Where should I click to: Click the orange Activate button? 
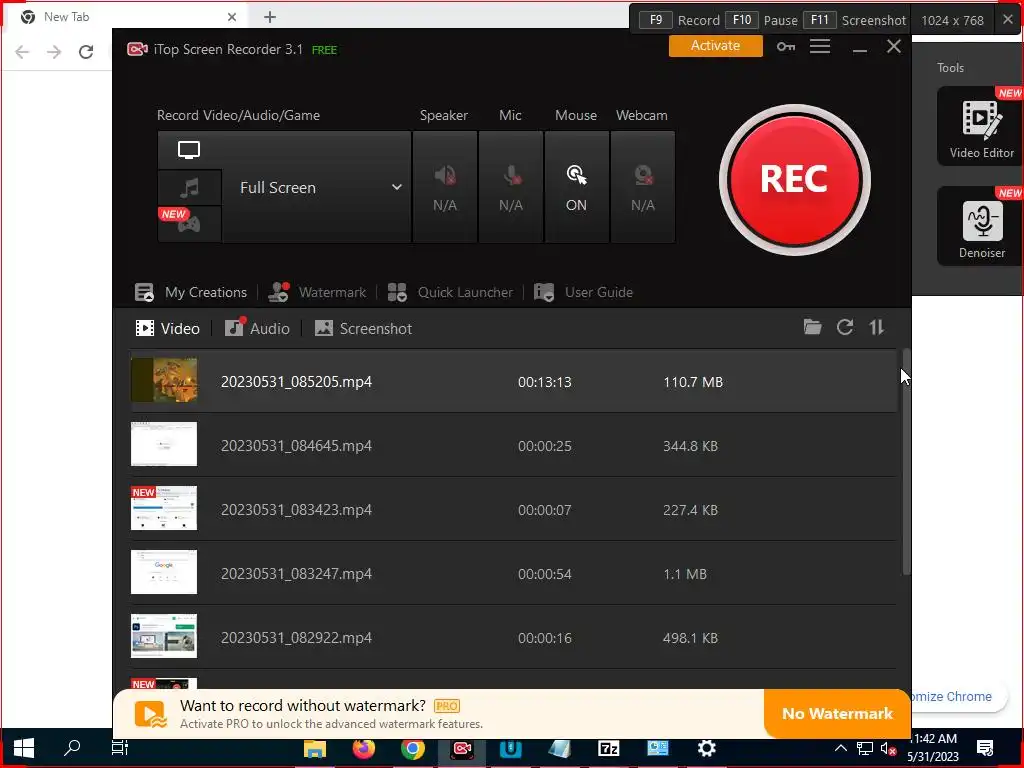point(715,46)
